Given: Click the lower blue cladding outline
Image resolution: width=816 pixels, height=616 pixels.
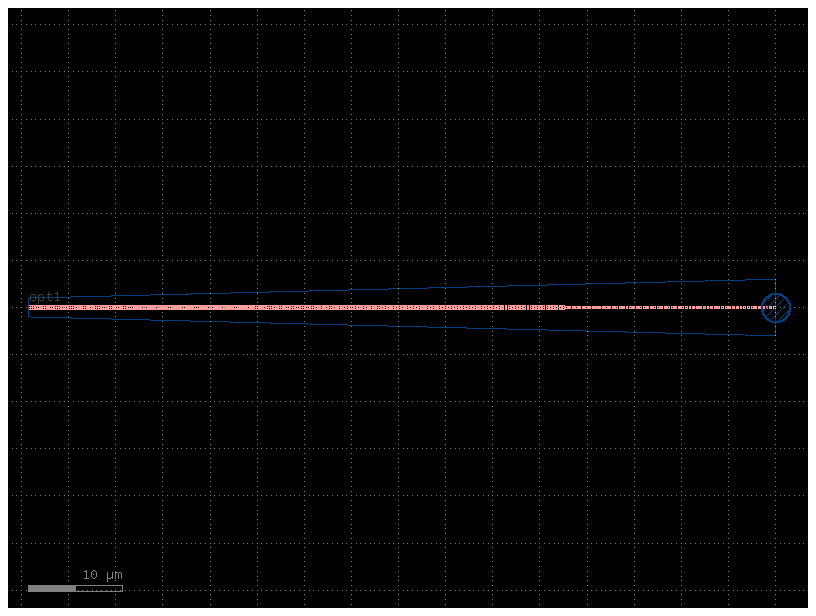Looking at the screenshot, I should [x=400, y=327].
